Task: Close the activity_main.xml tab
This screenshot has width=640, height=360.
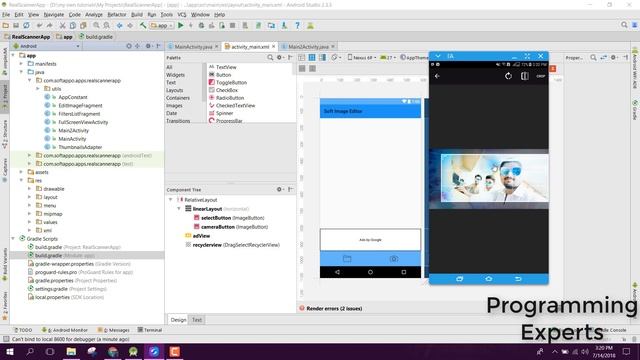Action: (x=274, y=47)
